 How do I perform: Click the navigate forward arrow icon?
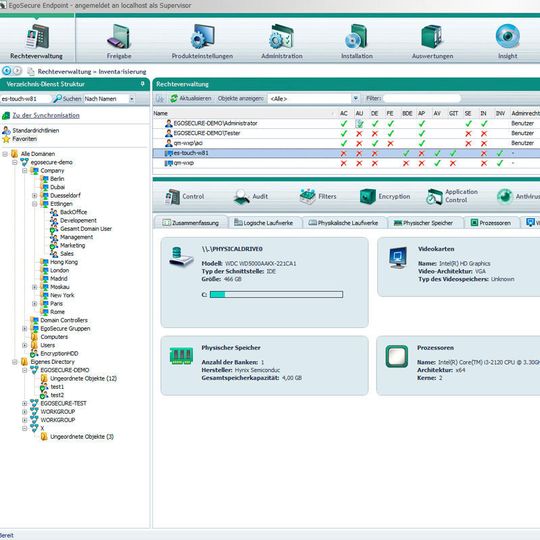17,71
